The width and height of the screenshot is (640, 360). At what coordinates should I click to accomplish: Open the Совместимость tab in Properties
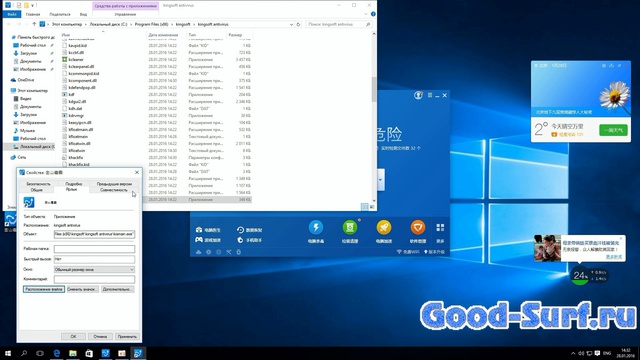[x=114, y=190]
